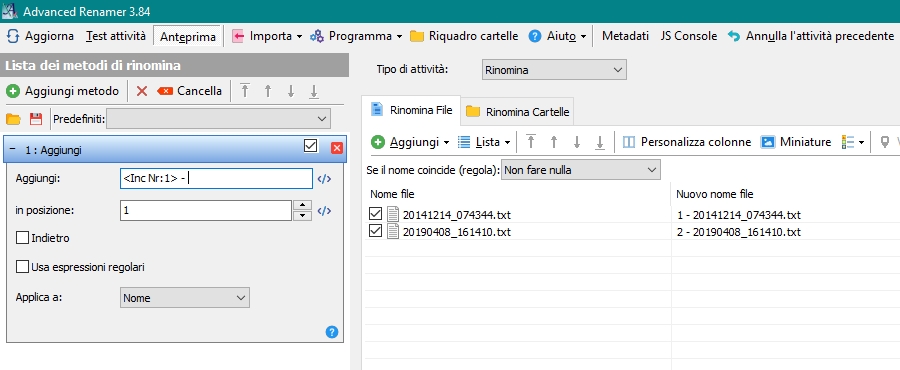Uncheck file 20190408_161410.txt
The image size is (900, 370).
(375, 231)
